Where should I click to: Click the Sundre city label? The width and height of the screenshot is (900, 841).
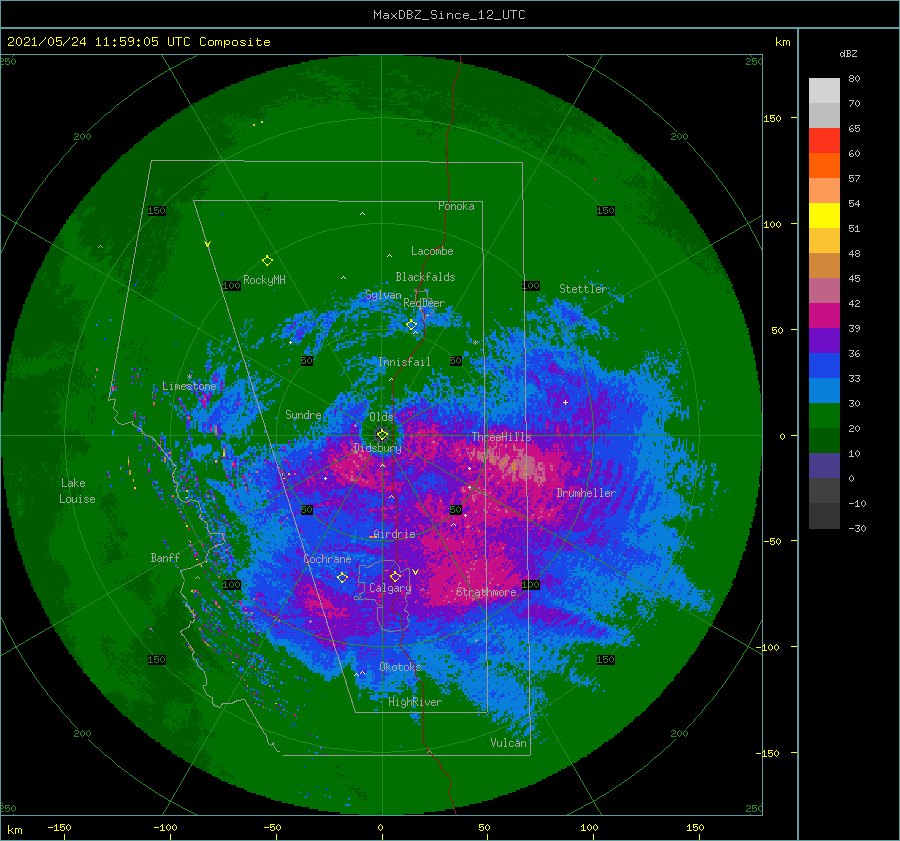coord(303,414)
